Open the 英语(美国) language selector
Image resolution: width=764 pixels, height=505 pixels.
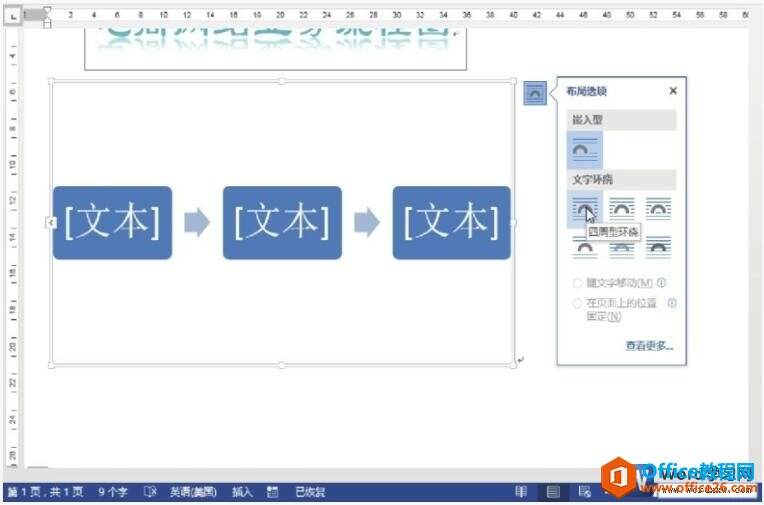193,492
